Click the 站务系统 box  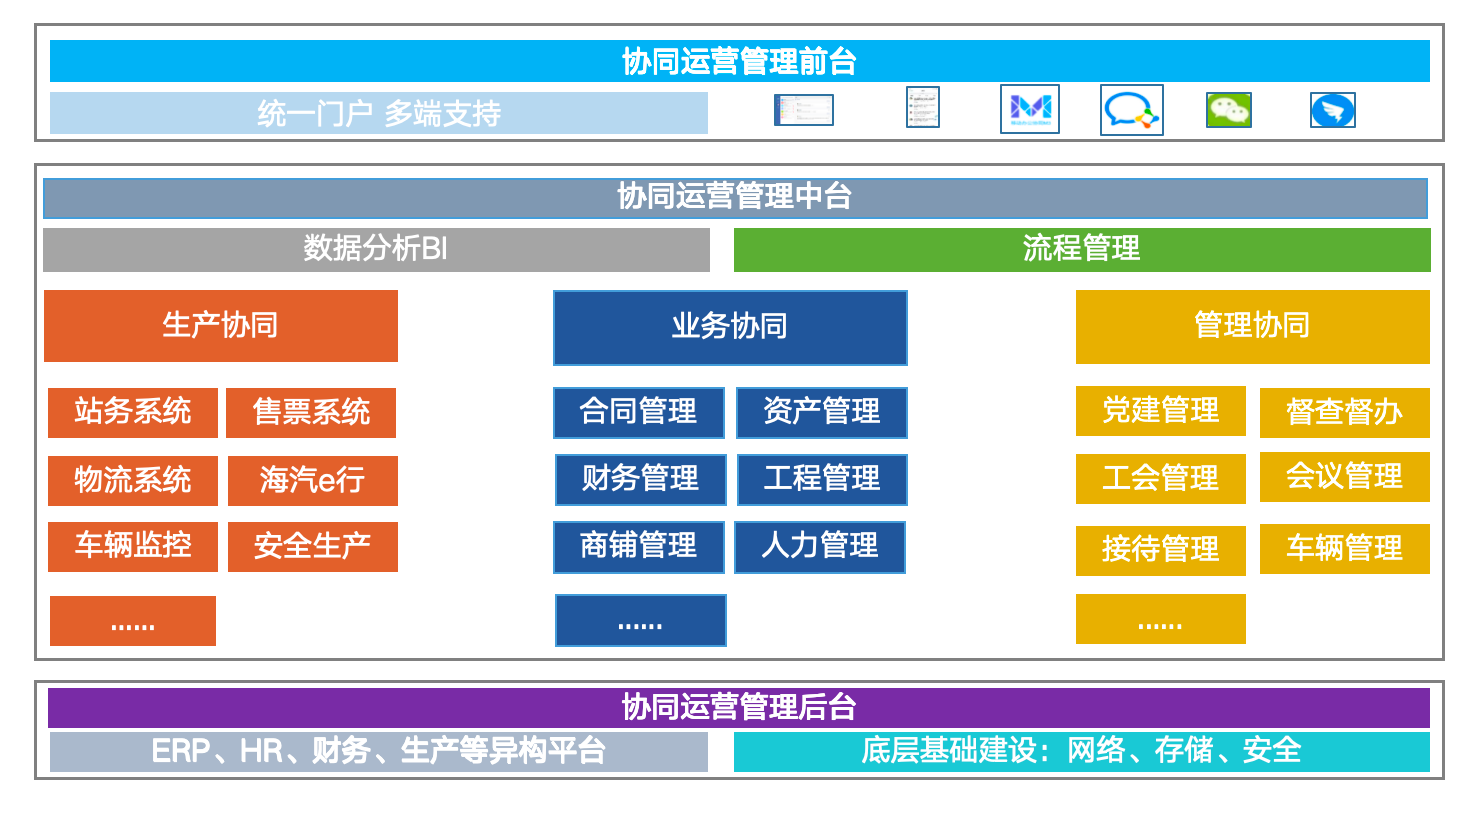click(x=133, y=412)
